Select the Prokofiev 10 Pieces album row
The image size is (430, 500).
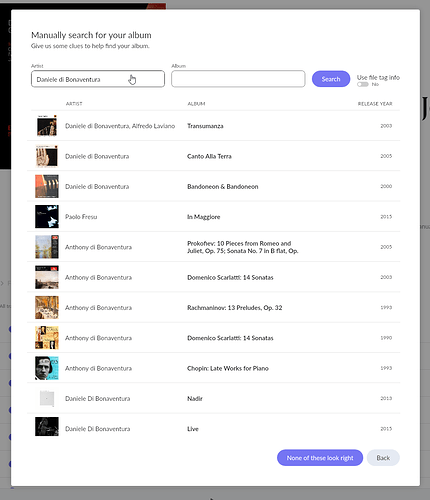[214, 247]
